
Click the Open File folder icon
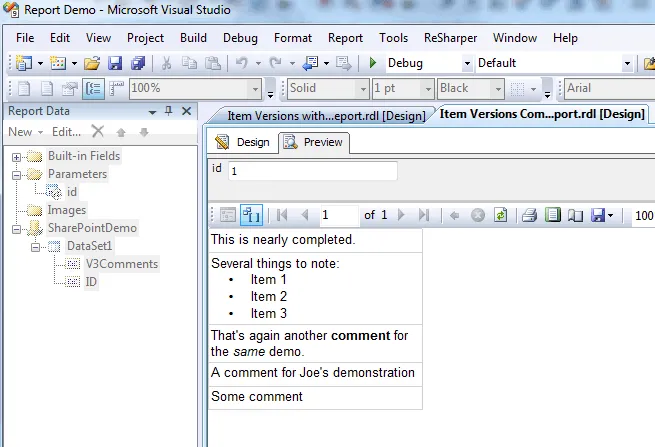pos(93,63)
